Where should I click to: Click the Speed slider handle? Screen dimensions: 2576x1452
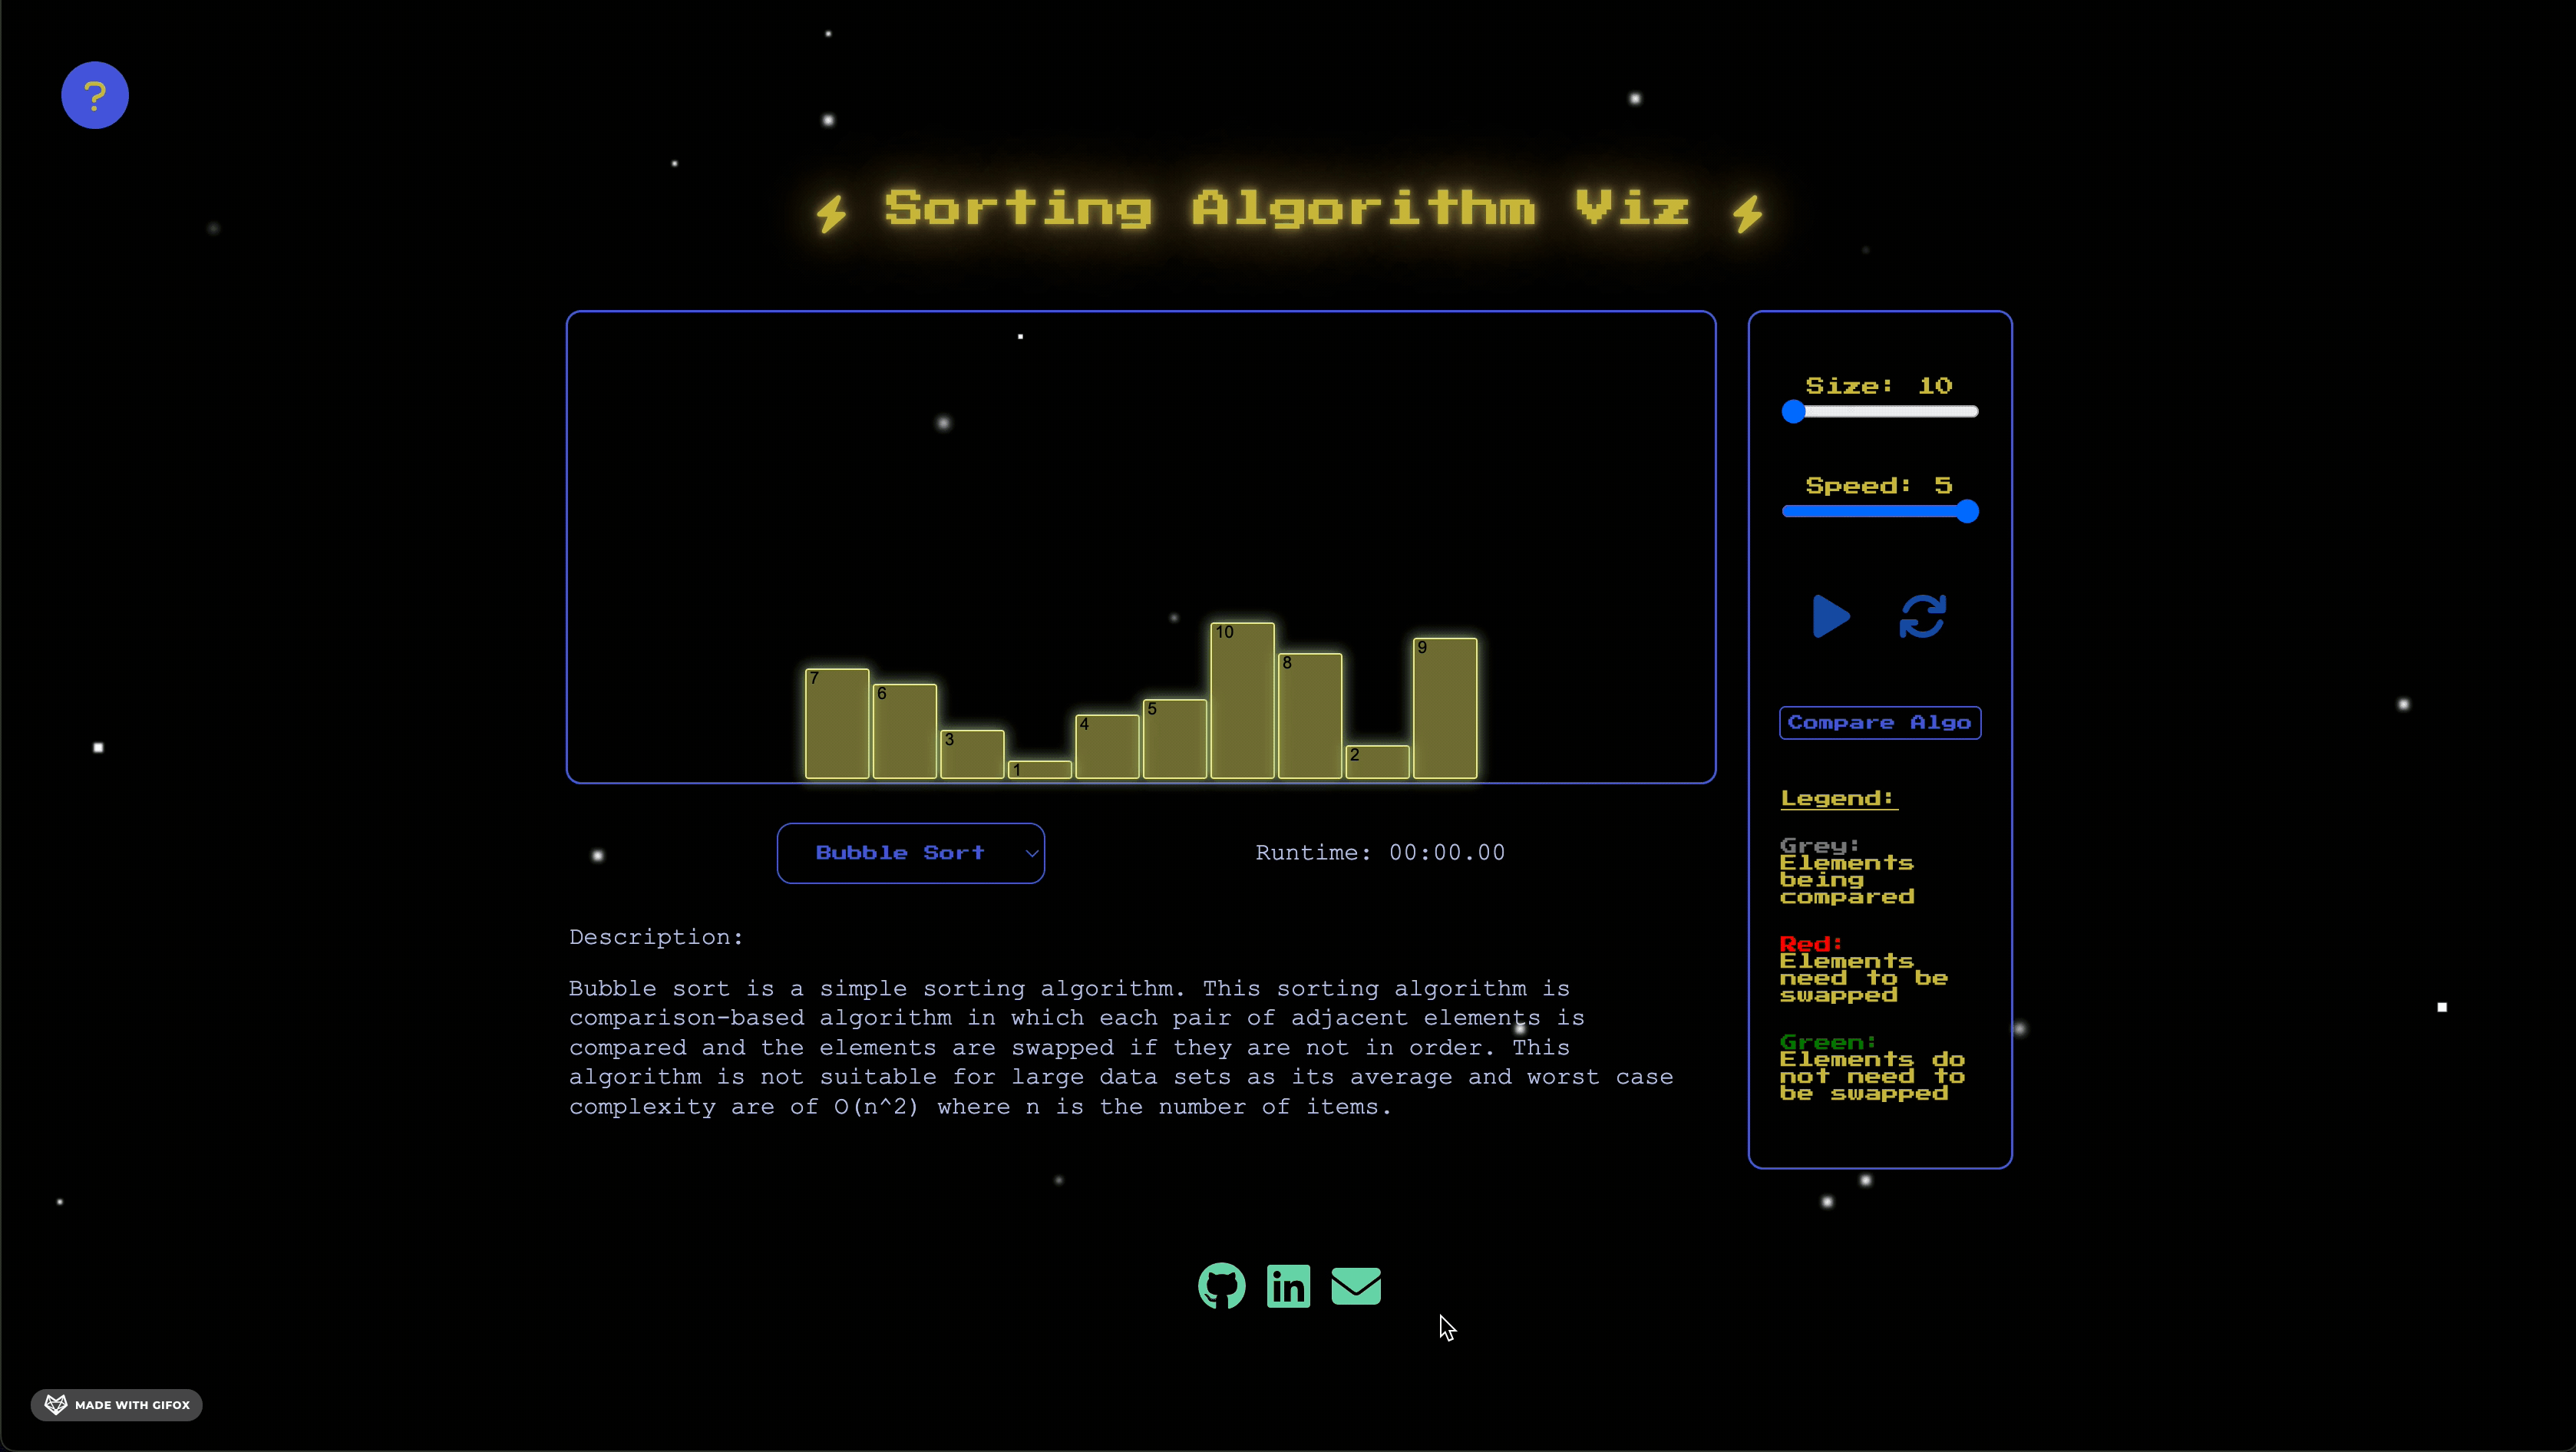1967,512
